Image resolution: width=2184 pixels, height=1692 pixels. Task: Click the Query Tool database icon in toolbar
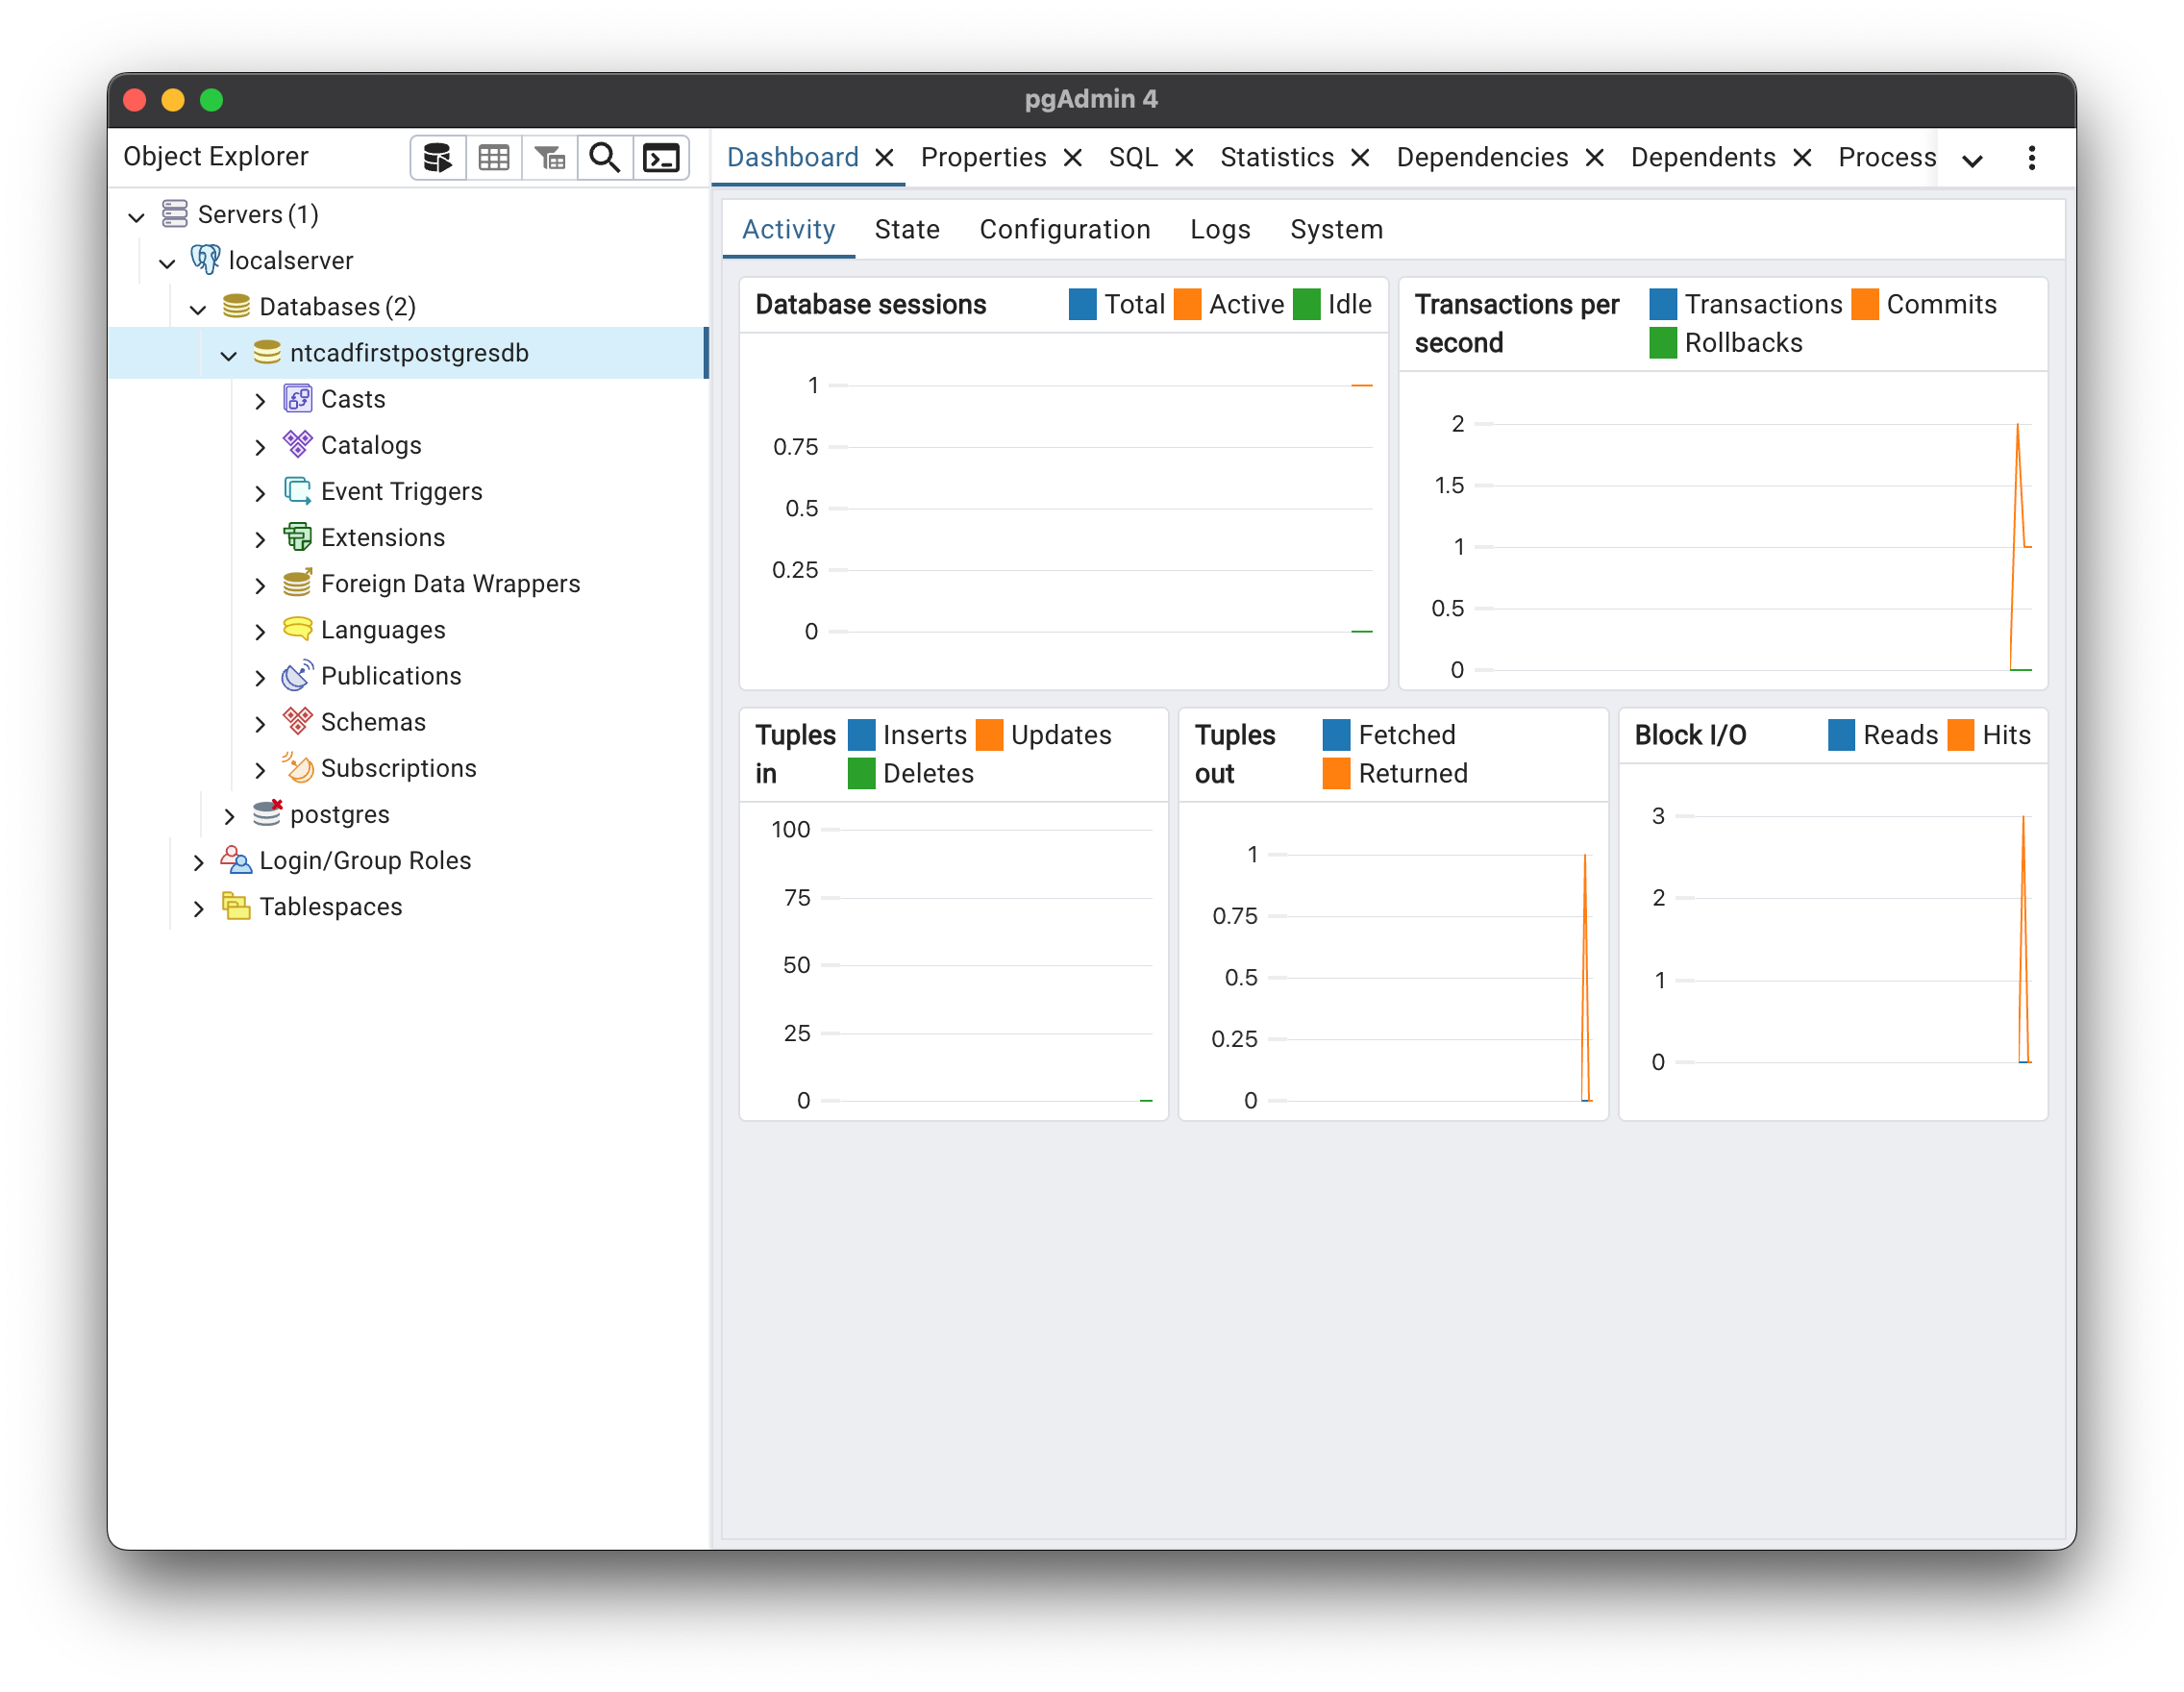438,158
